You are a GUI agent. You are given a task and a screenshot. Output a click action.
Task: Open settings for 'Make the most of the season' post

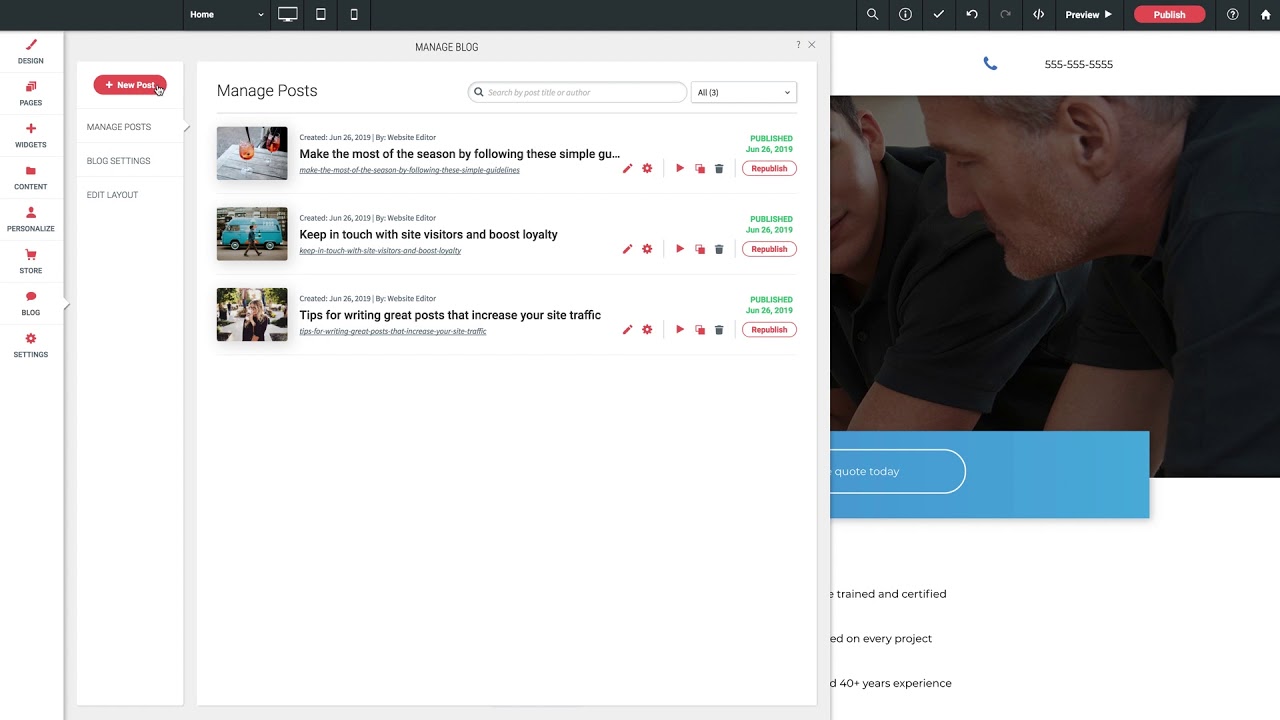647,168
